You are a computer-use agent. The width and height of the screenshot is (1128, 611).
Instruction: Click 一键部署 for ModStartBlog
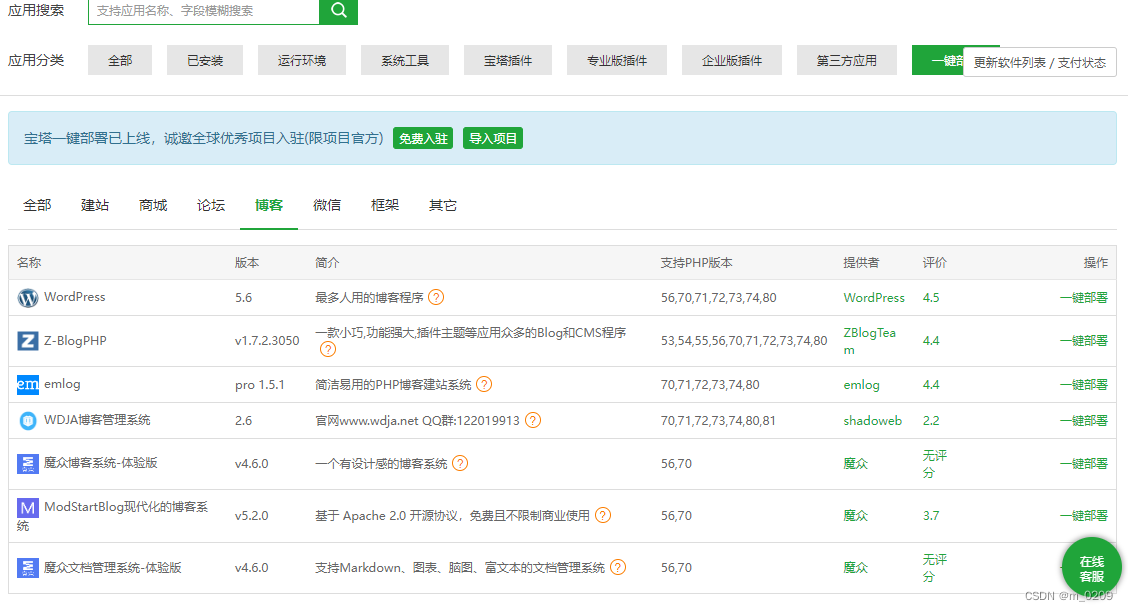(1083, 515)
